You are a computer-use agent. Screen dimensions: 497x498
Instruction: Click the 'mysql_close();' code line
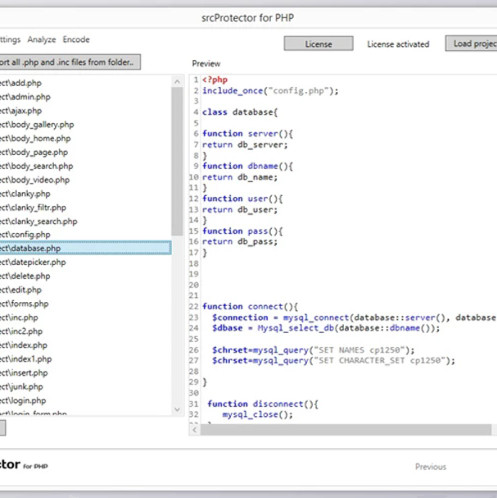[258, 415]
